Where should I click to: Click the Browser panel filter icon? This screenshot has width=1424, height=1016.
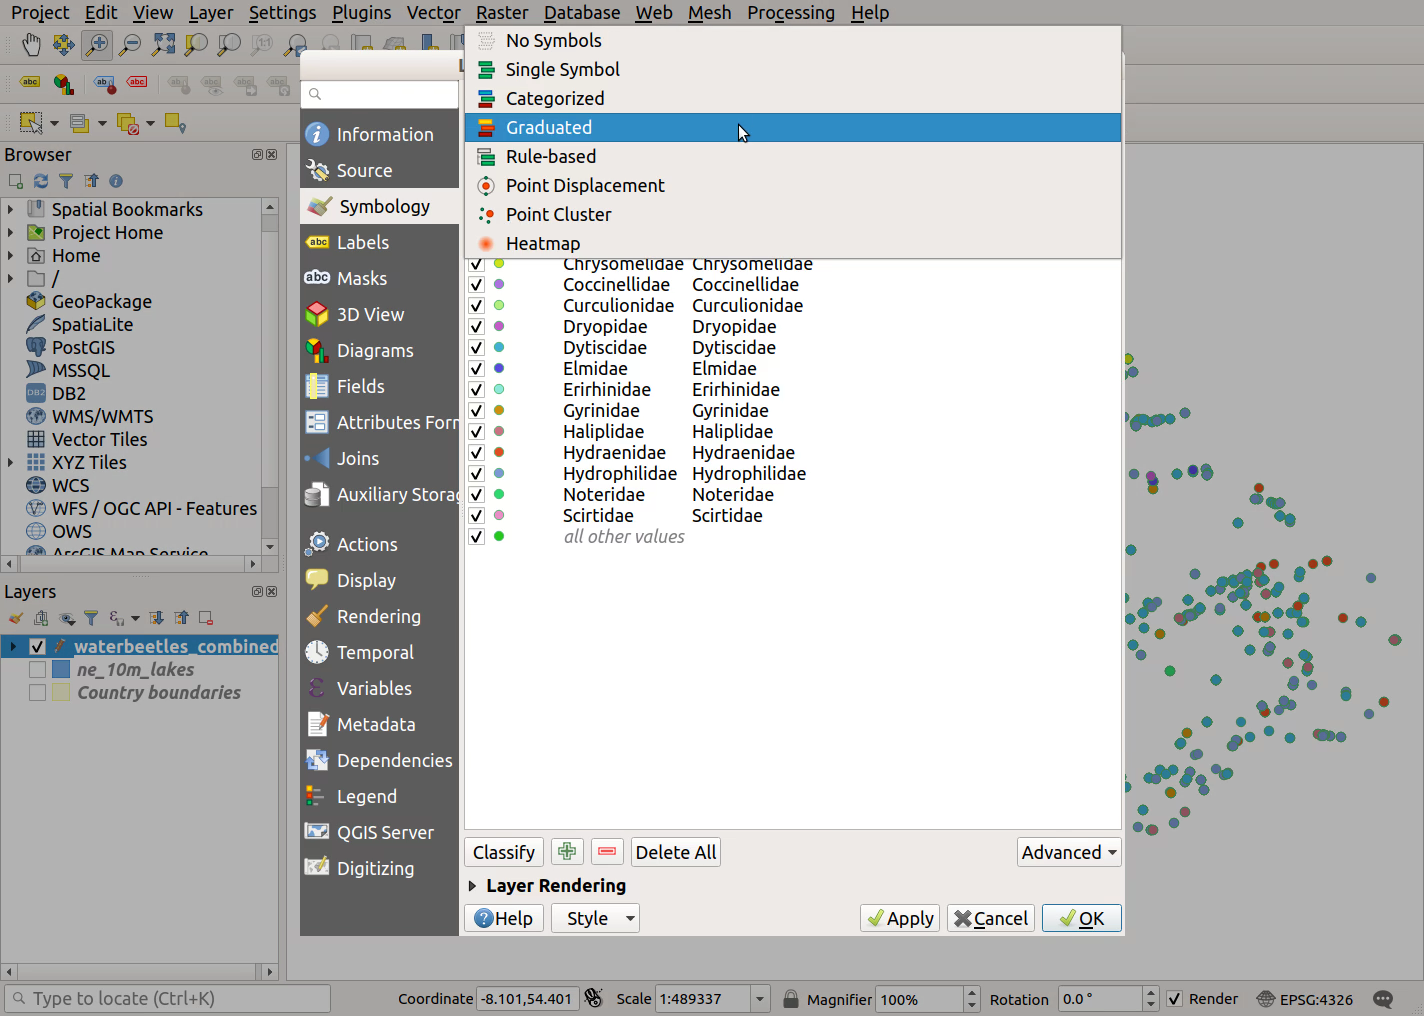pyautogui.click(x=66, y=181)
